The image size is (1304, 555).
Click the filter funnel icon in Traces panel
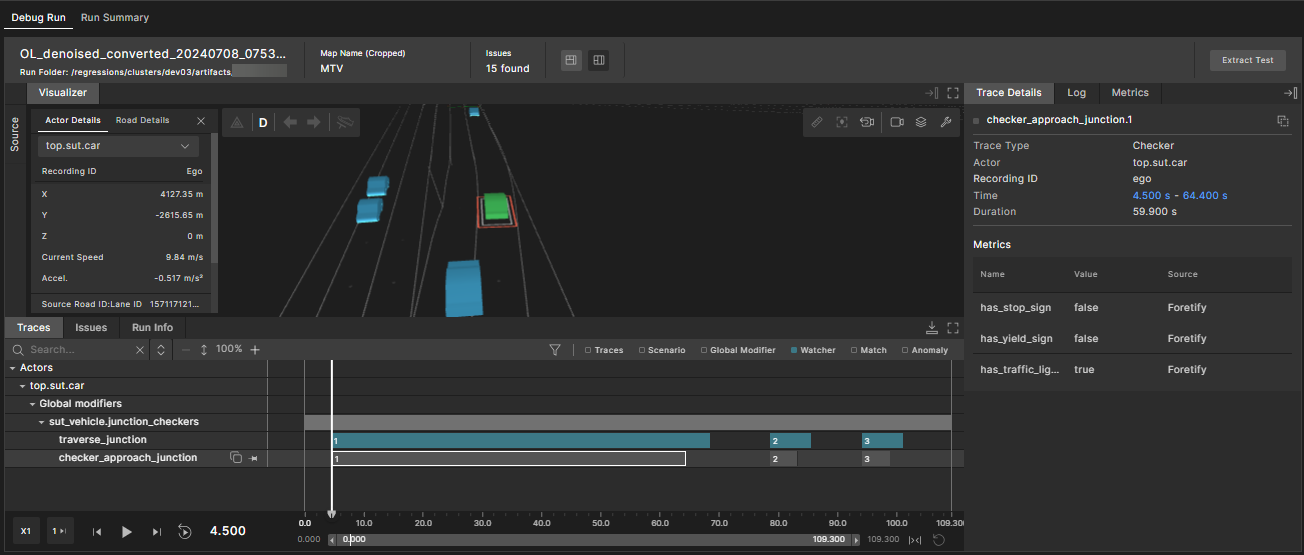pyautogui.click(x=555, y=350)
